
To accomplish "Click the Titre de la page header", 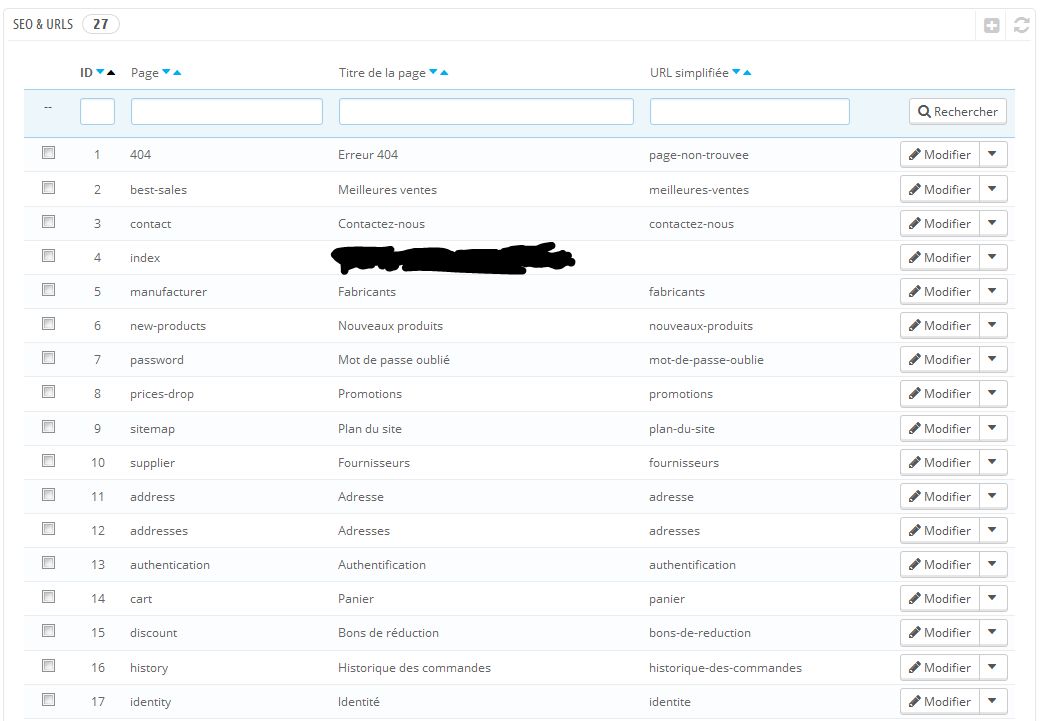I will coord(382,73).
